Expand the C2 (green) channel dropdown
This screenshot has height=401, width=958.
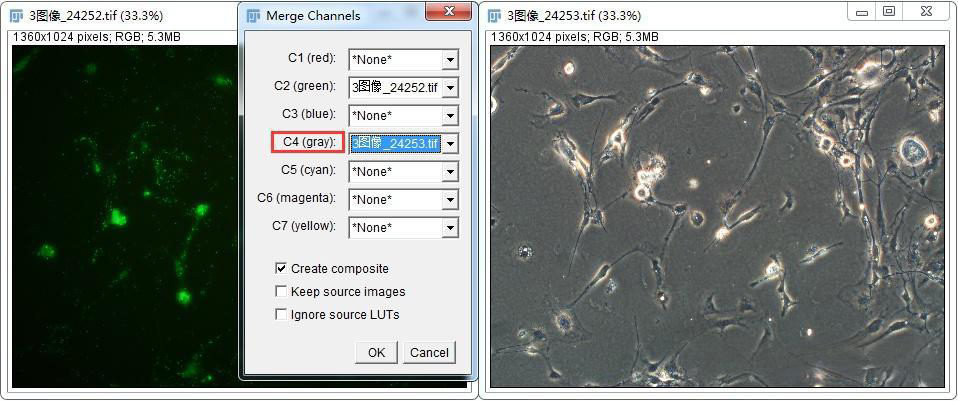point(450,88)
